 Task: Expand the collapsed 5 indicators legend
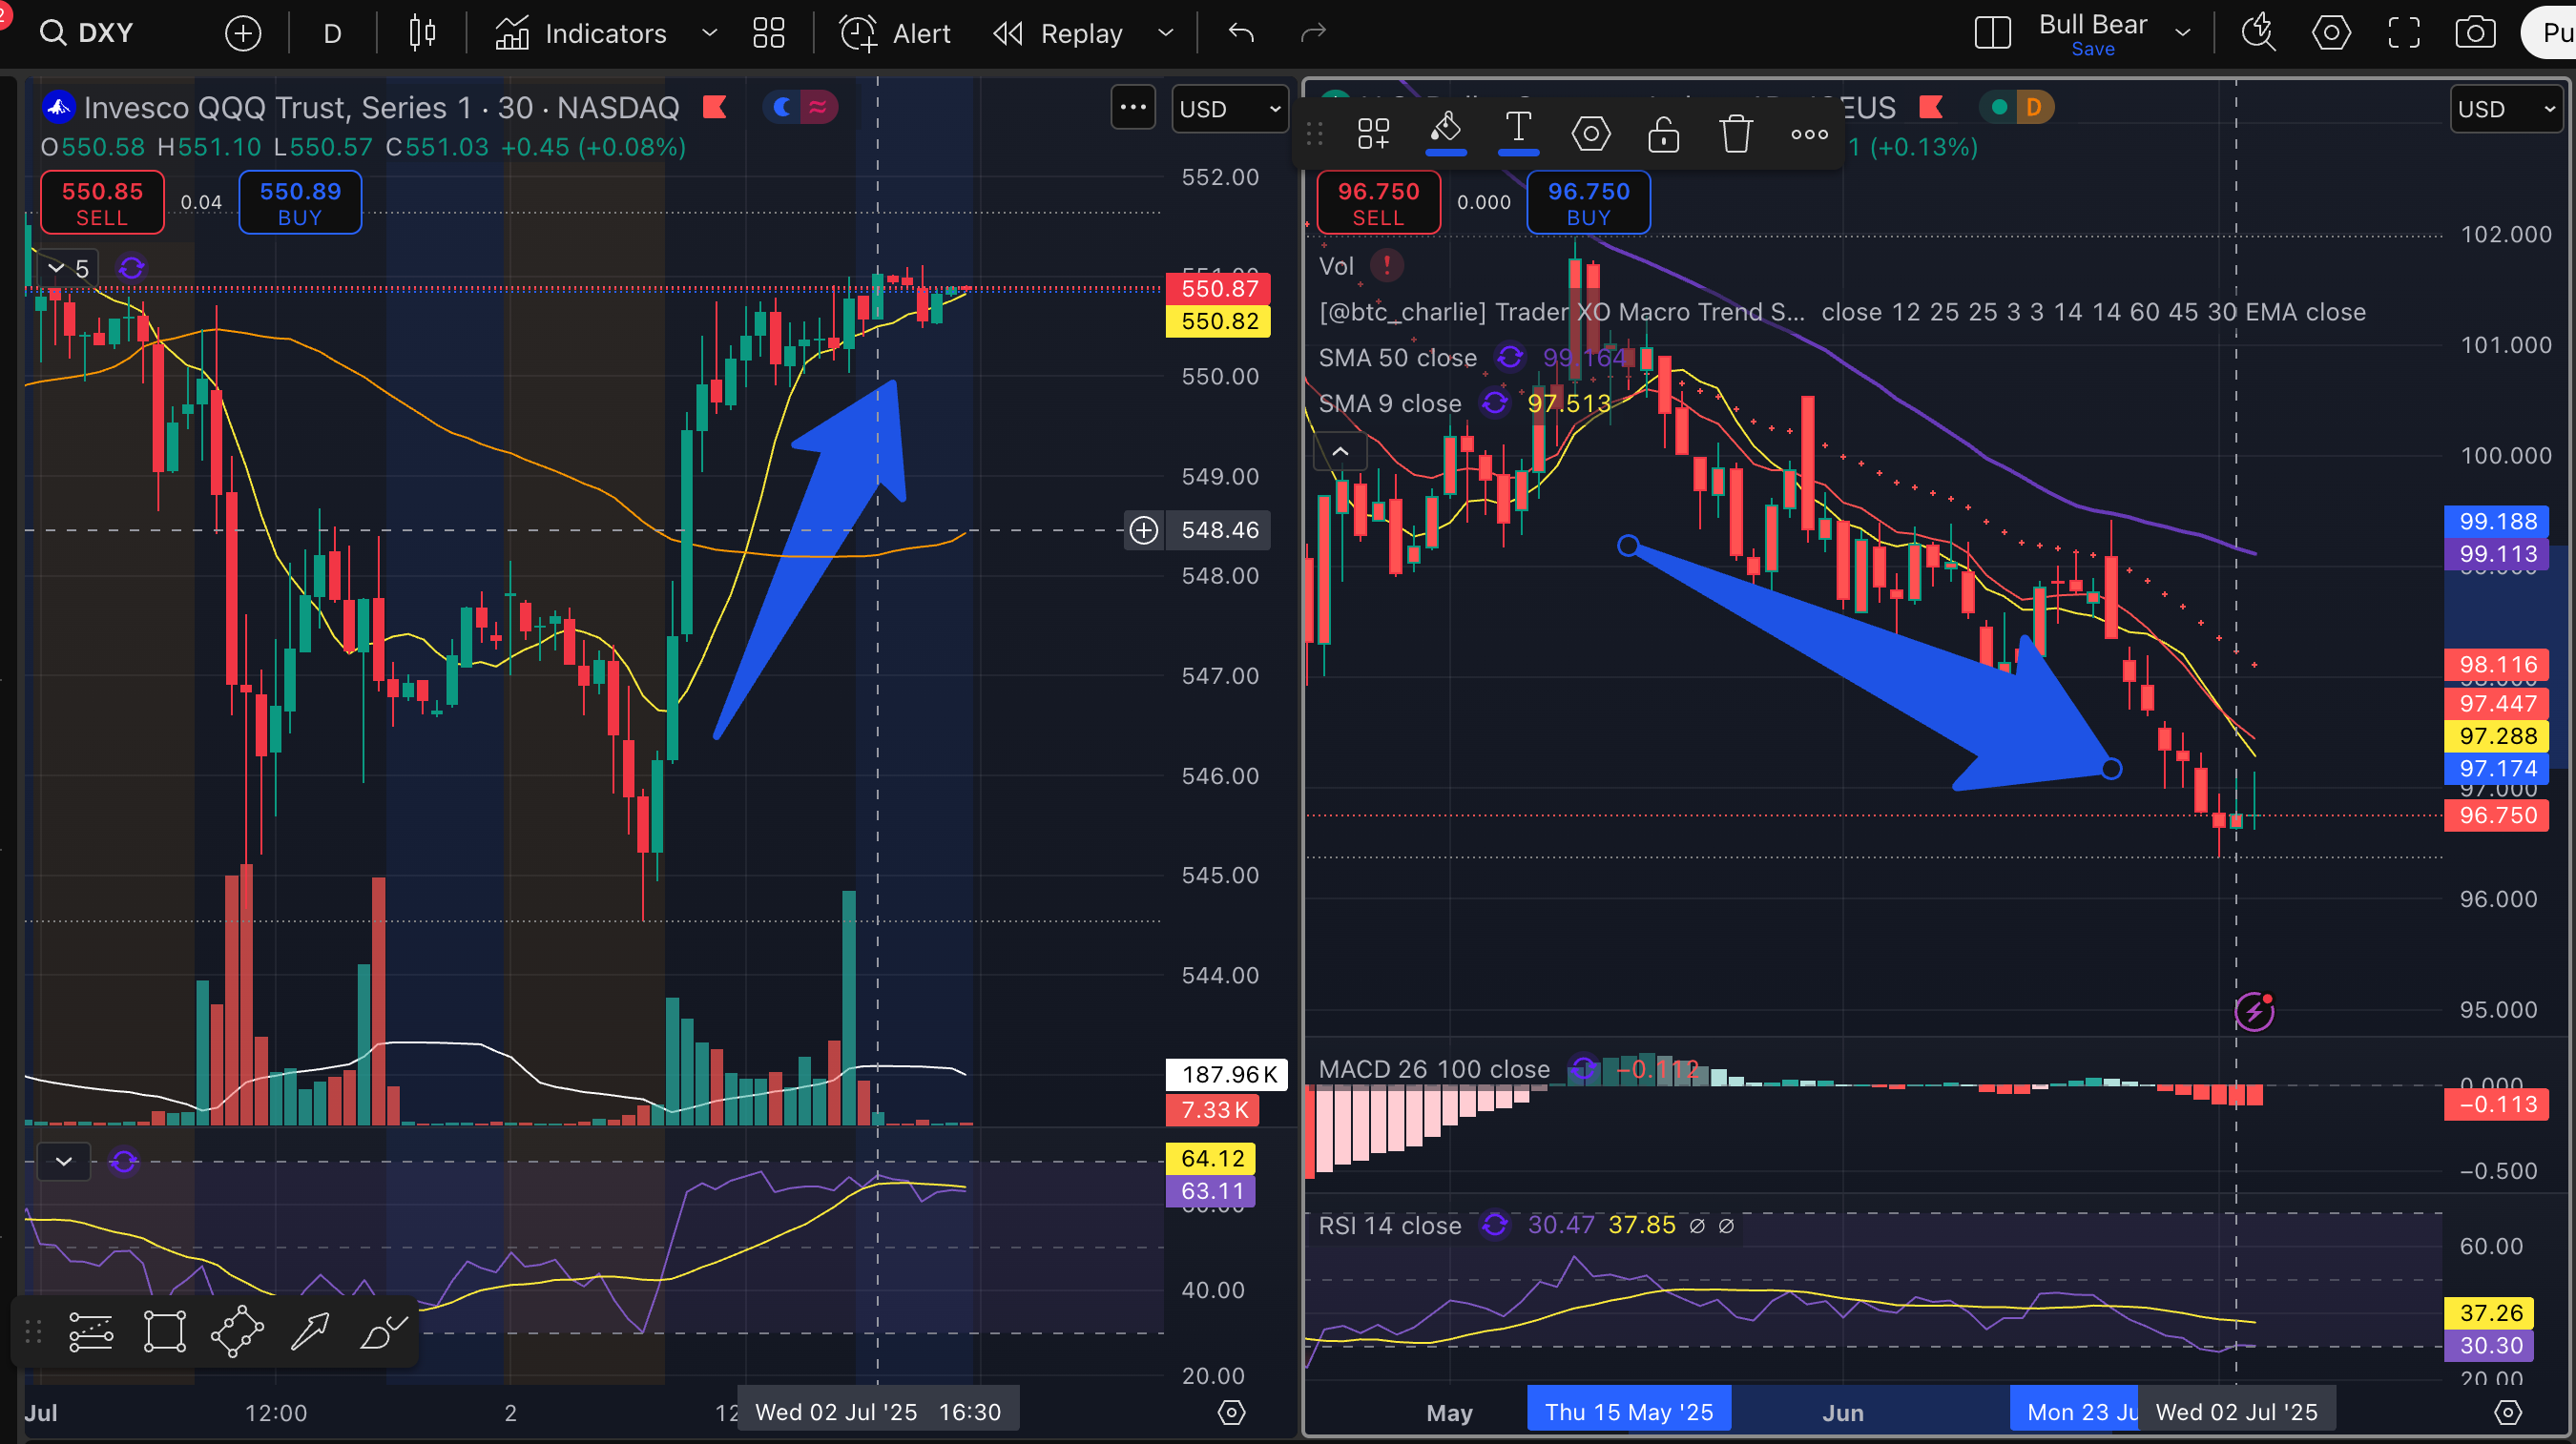[x=68, y=268]
